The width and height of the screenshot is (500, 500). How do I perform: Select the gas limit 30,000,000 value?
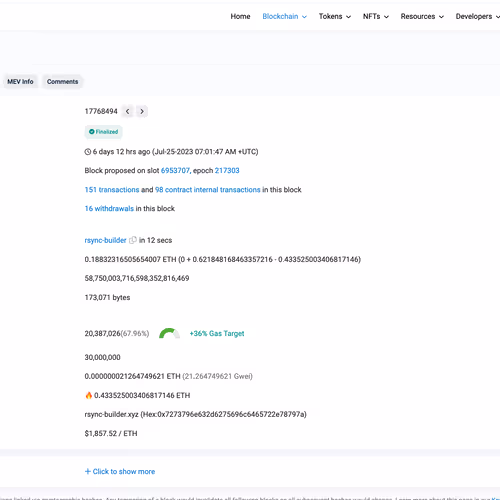point(102,357)
